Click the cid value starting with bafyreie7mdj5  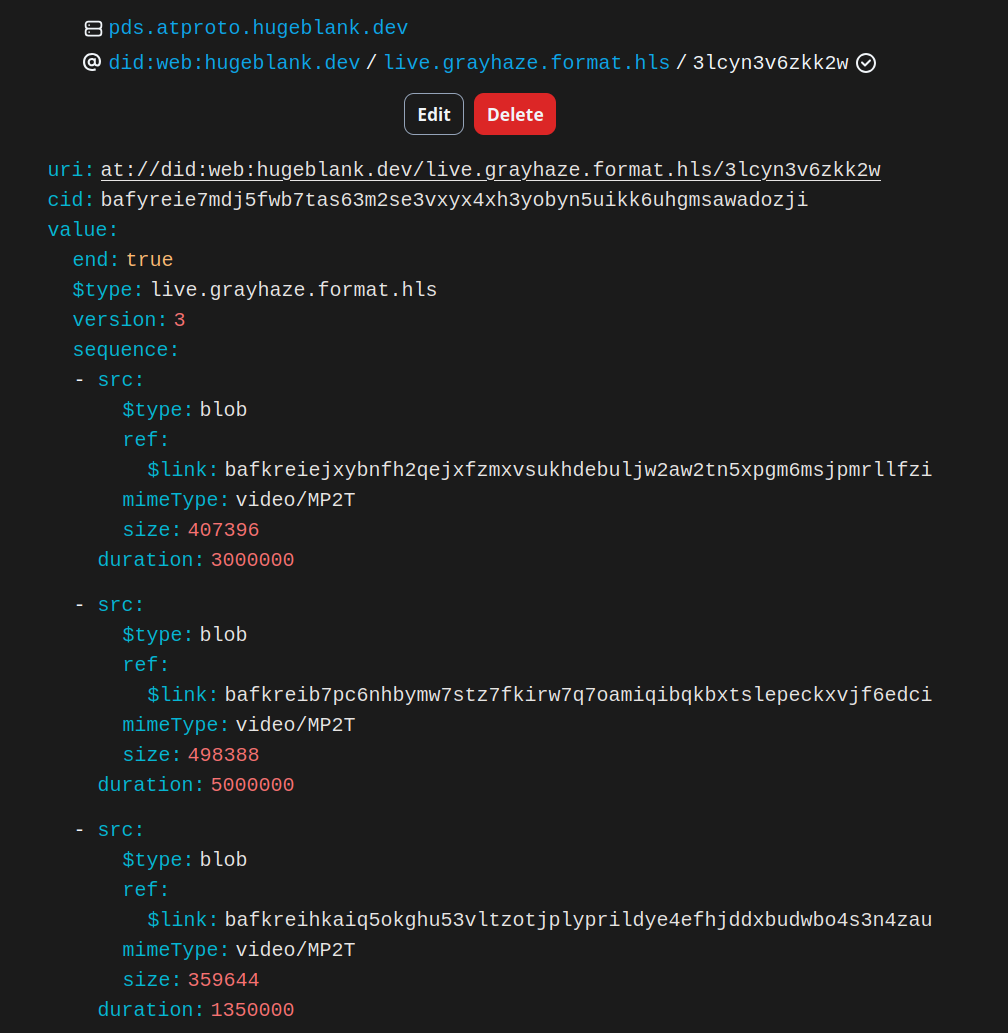coord(454,200)
